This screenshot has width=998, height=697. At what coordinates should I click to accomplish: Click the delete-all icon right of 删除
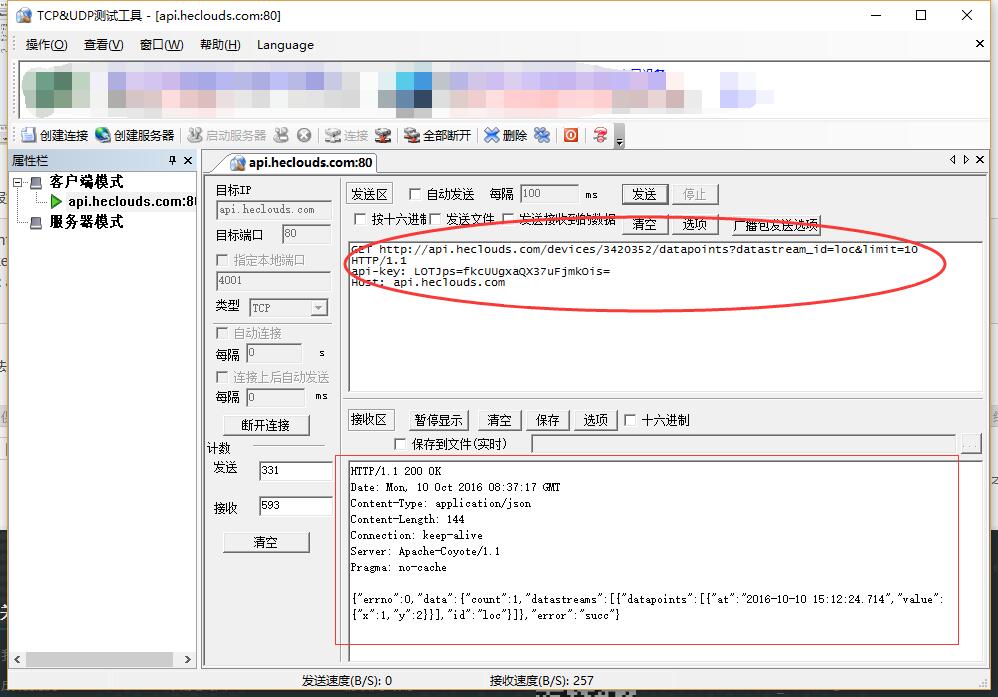point(542,135)
